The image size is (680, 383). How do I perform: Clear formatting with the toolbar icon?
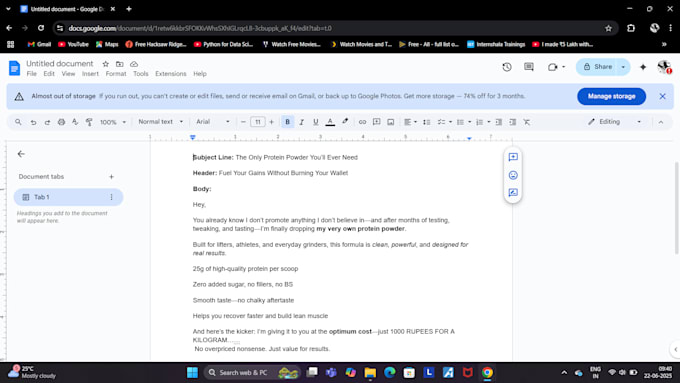526,122
